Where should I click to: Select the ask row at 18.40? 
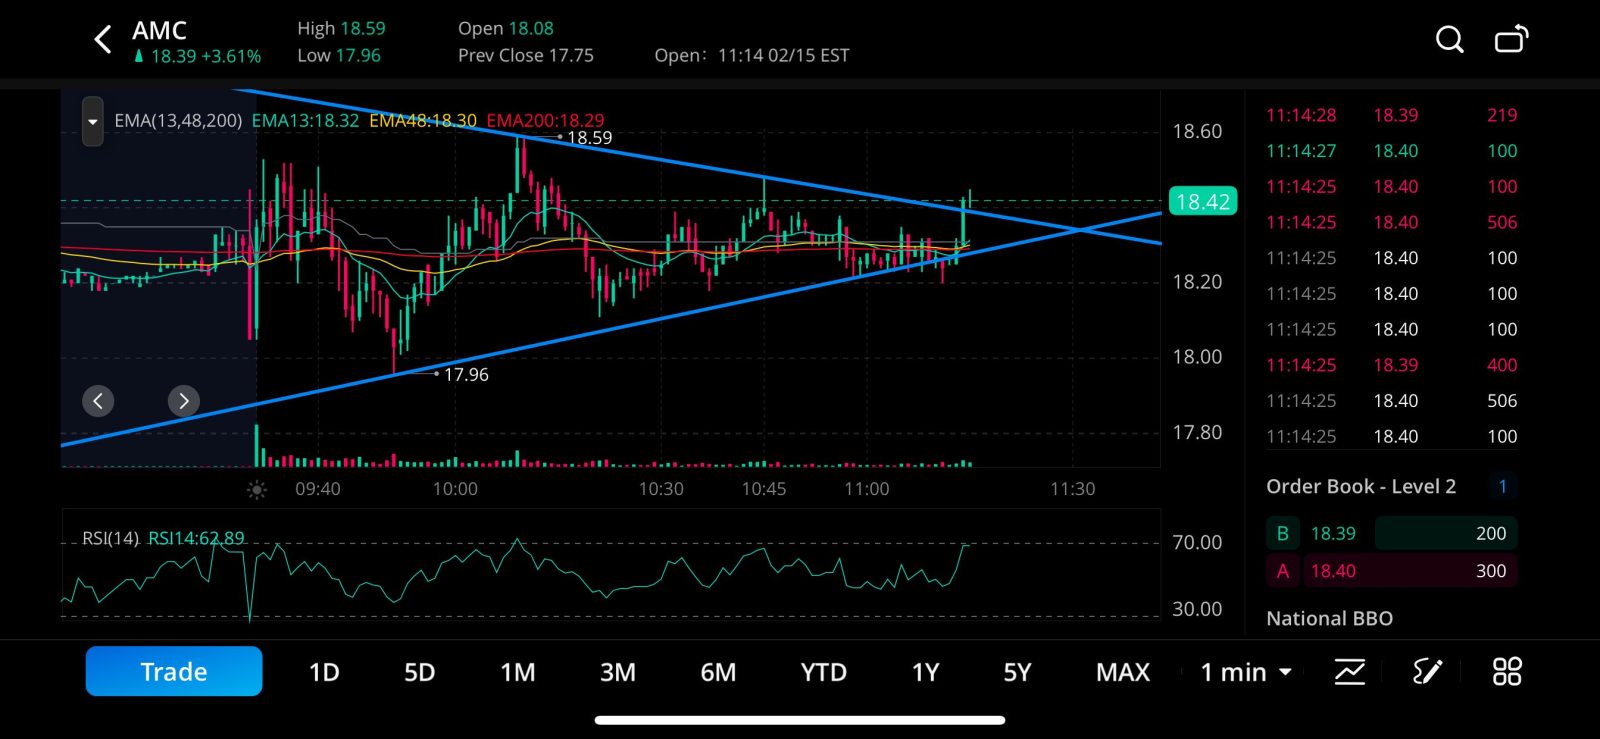(1391, 571)
